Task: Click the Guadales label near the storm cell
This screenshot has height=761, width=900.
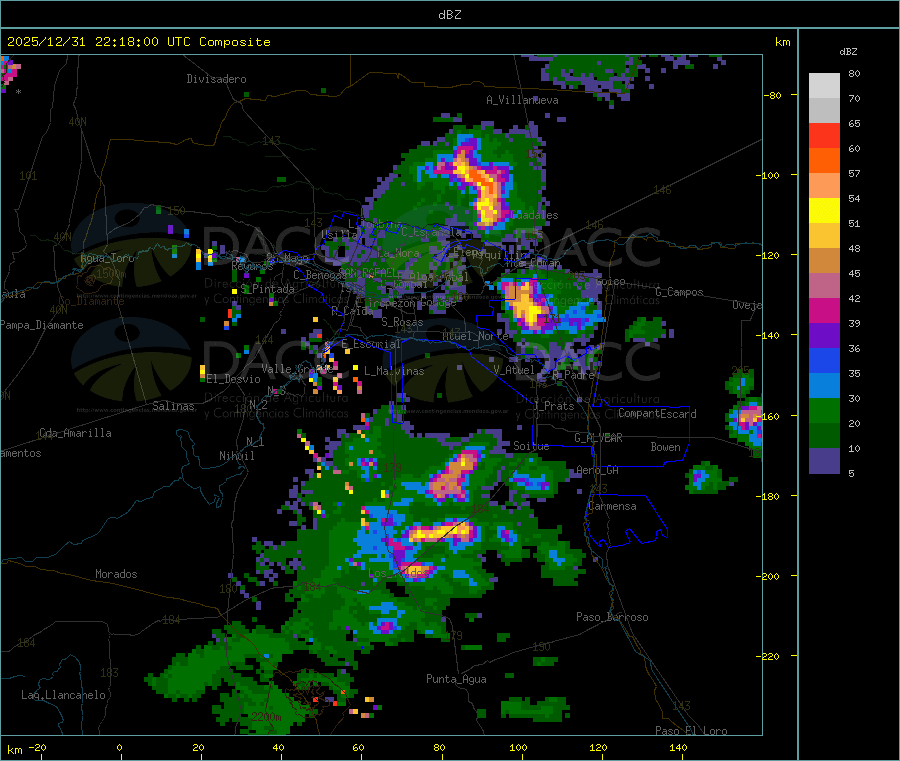Action: (x=534, y=215)
